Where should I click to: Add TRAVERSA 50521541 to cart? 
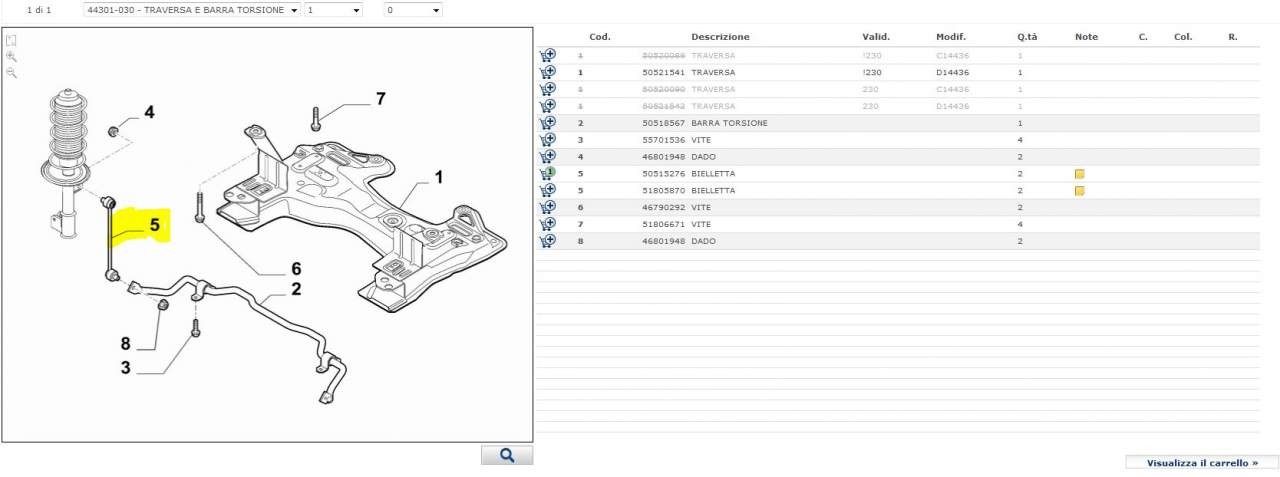tap(547, 72)
